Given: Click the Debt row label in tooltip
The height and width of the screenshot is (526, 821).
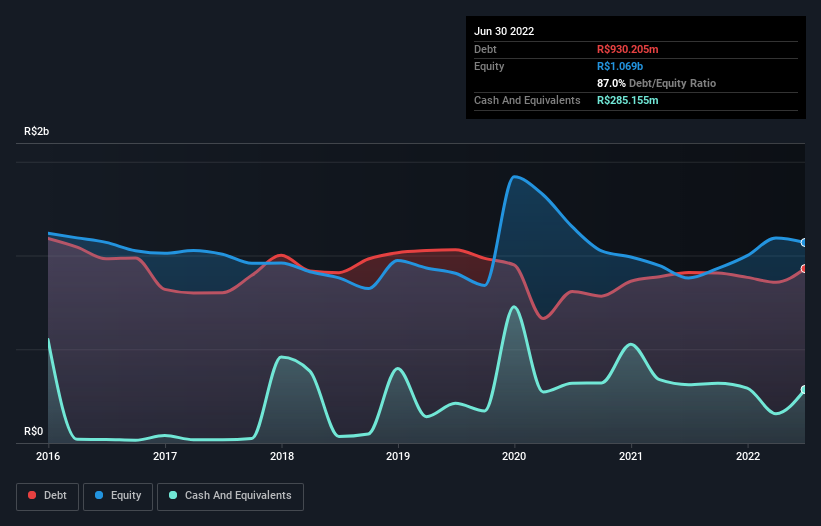Looking at the screenshot, I should tap(485, 49).
